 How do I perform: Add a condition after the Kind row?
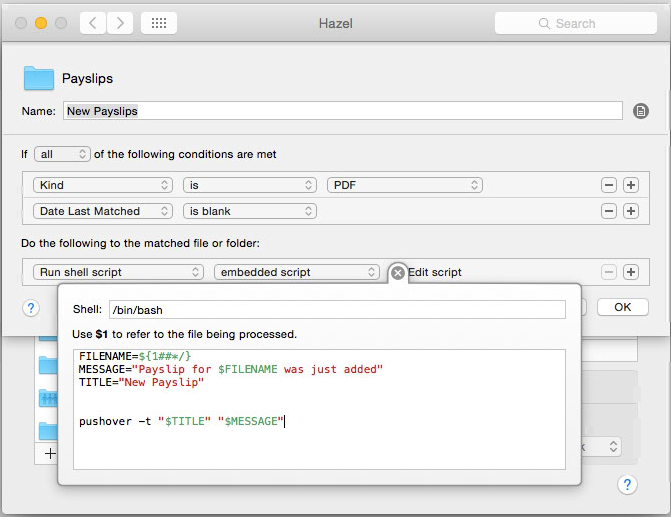coord(630,185)
